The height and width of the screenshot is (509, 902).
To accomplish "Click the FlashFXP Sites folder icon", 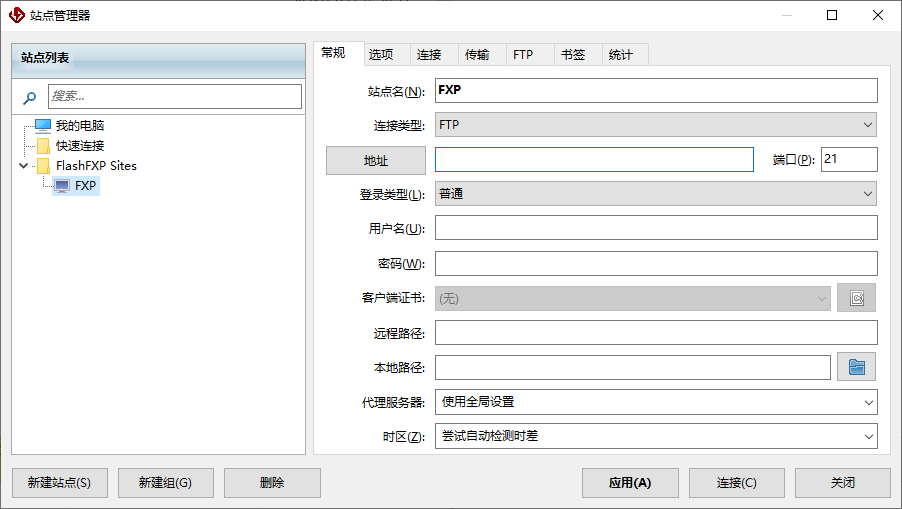I will [43, 166].
